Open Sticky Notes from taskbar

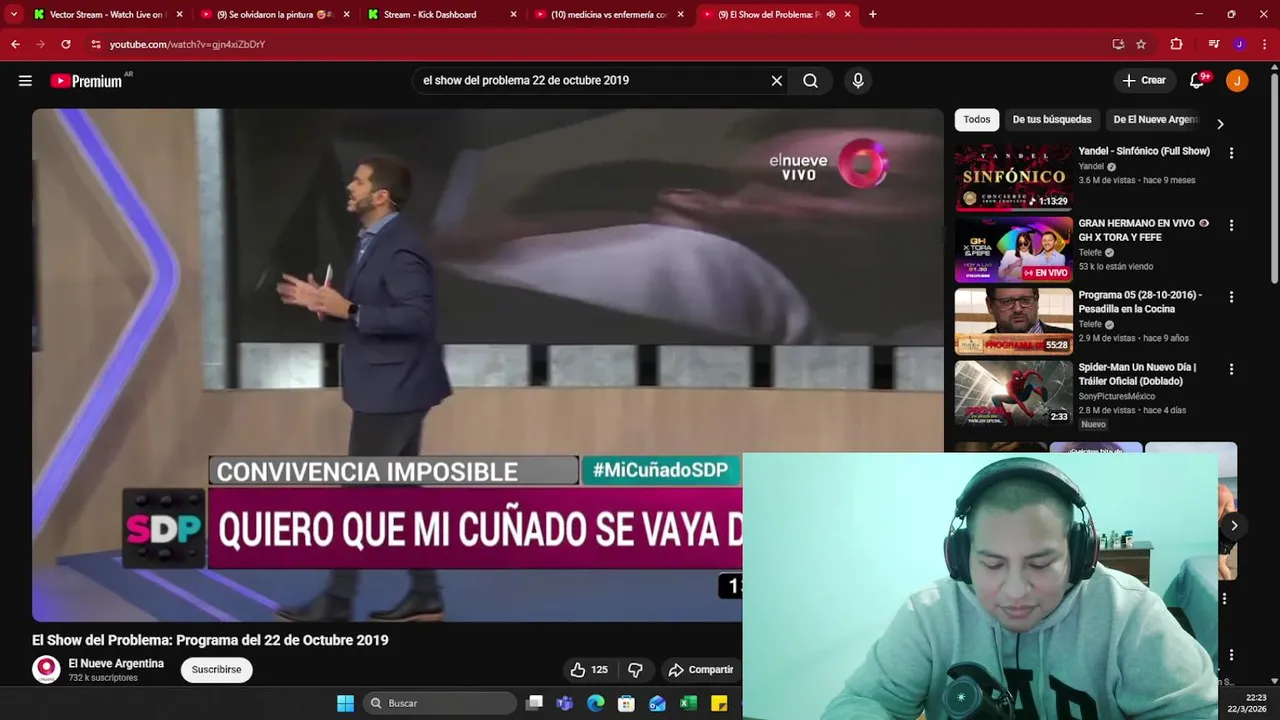click(x=719, y=703)
